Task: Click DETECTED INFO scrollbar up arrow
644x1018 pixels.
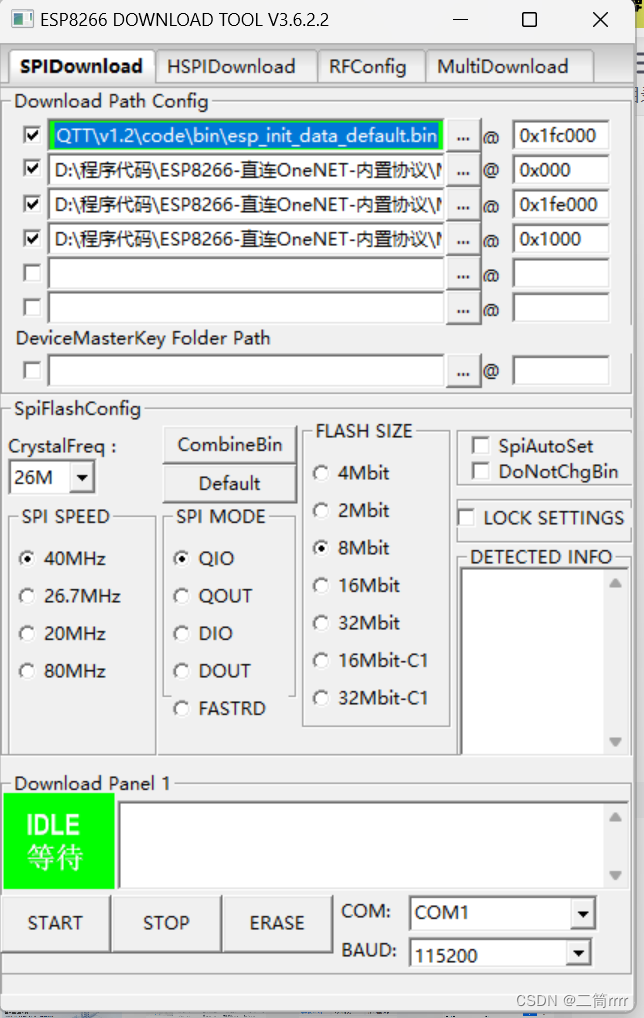Action: tap(615, 583)
